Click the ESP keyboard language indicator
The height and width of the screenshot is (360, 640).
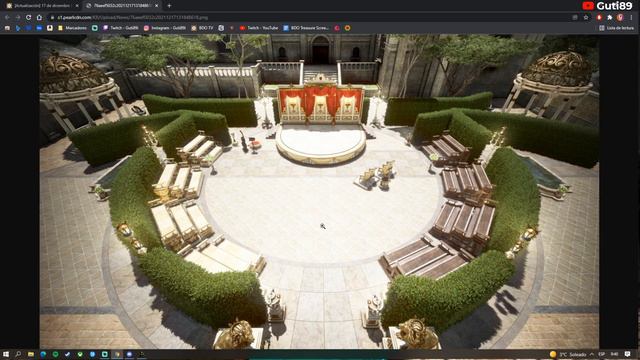point(602,354)
